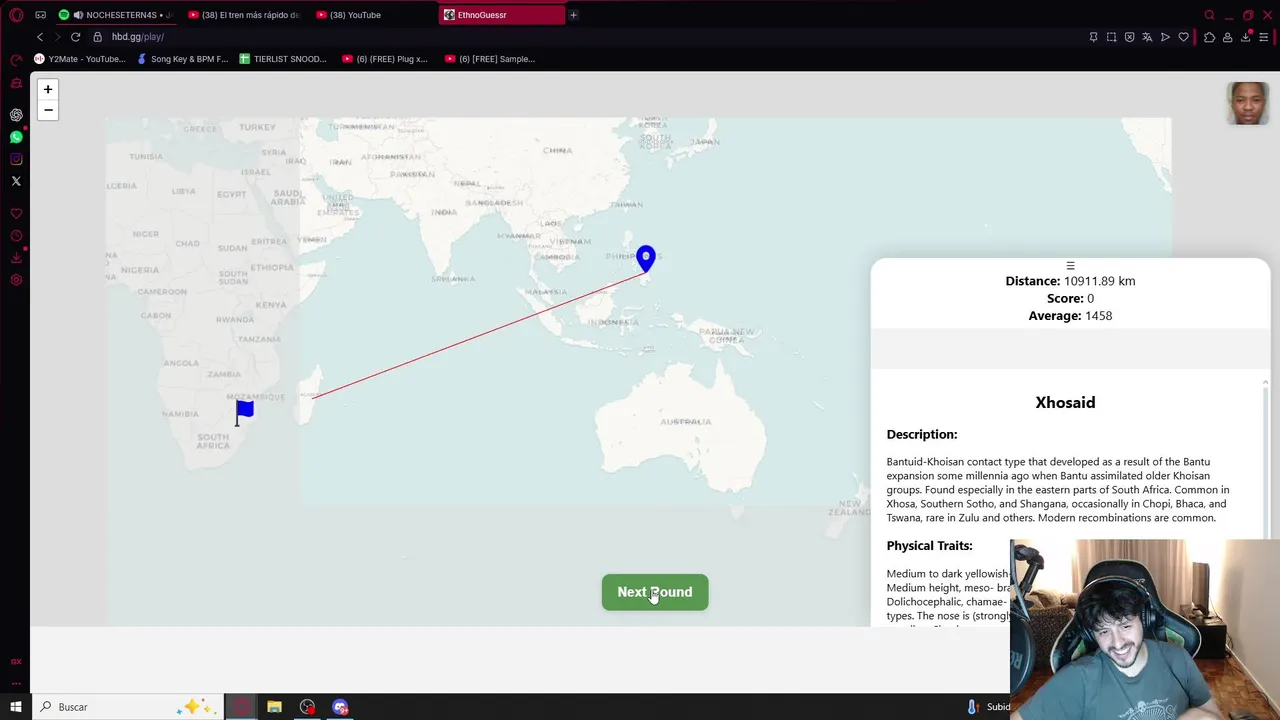Viewport: 1280px width, 720px height.
Task: Open the TIERLIST SNOOD bookmark
Action: (283, 59)
